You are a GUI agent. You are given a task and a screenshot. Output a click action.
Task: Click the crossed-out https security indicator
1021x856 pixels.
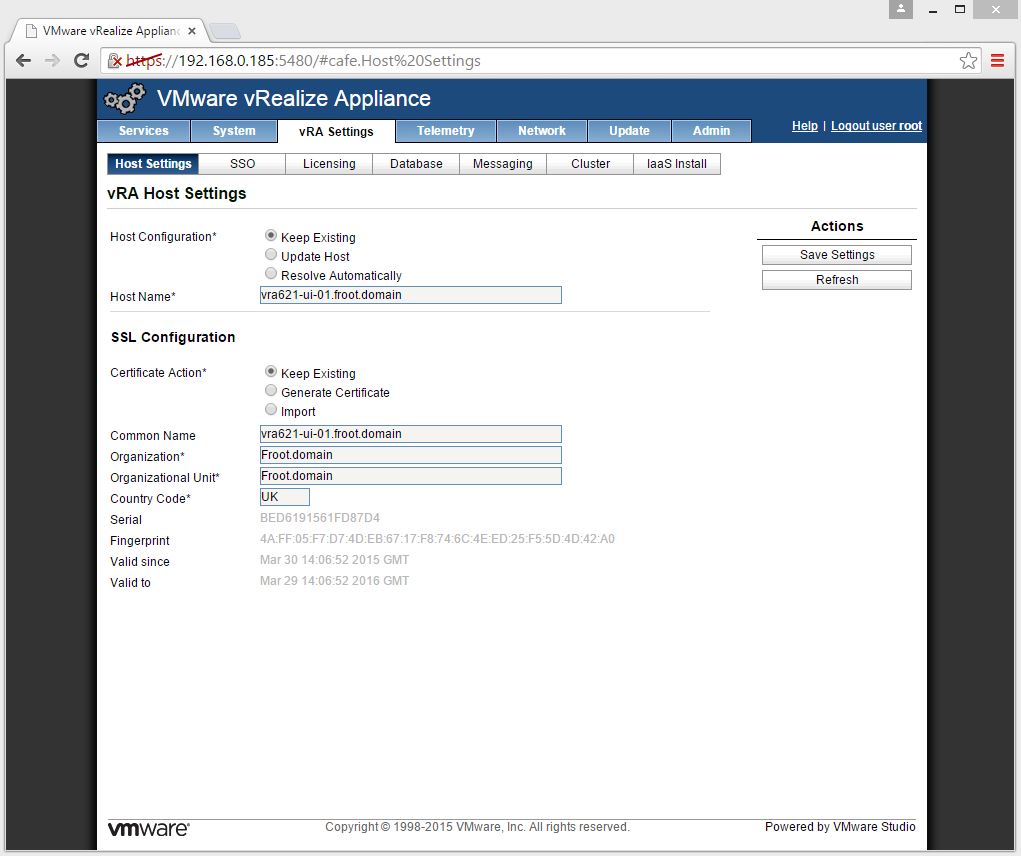[x=116, y=61]
